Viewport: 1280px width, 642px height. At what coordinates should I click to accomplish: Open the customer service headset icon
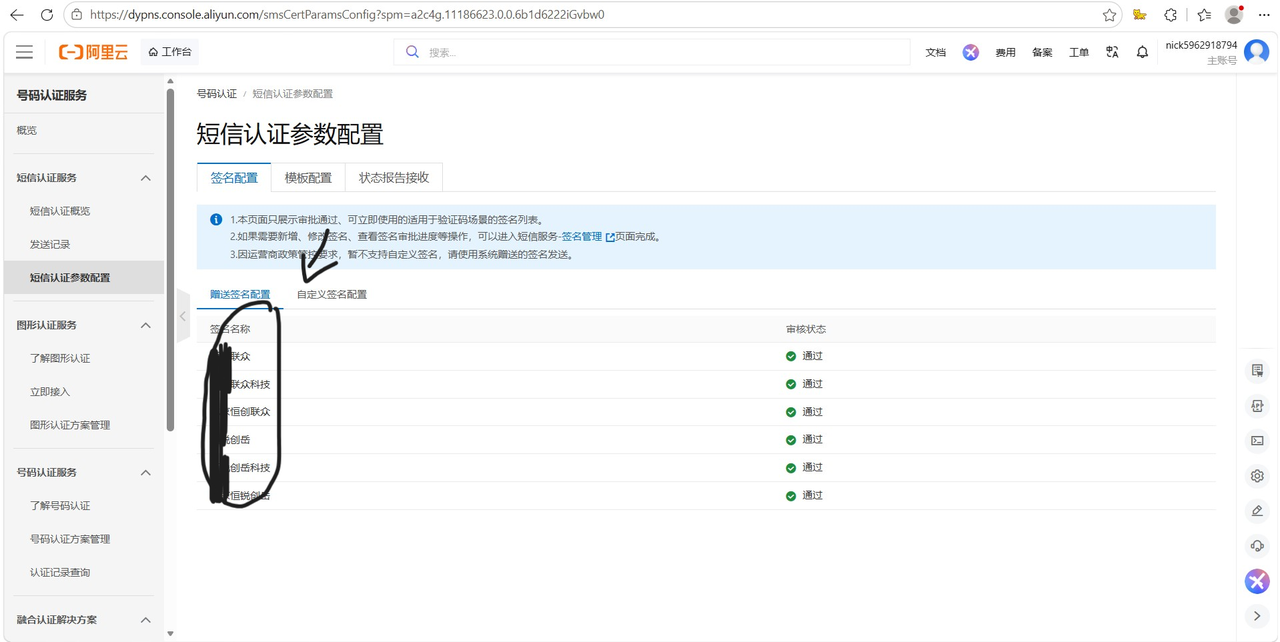[x=1257, y=546]
